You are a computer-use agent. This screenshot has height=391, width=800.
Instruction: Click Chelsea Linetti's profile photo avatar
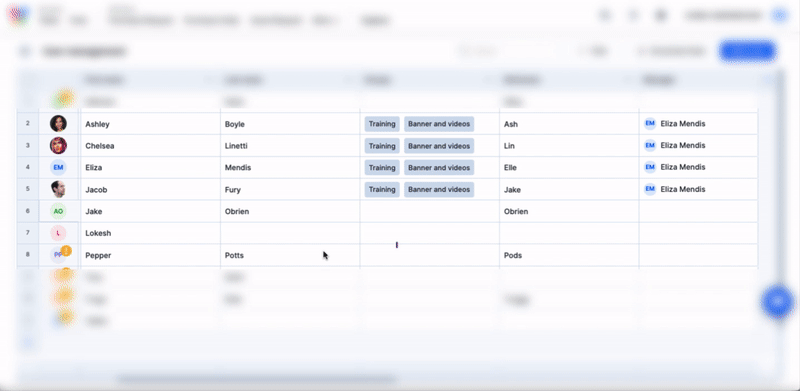tap(58, 145)
